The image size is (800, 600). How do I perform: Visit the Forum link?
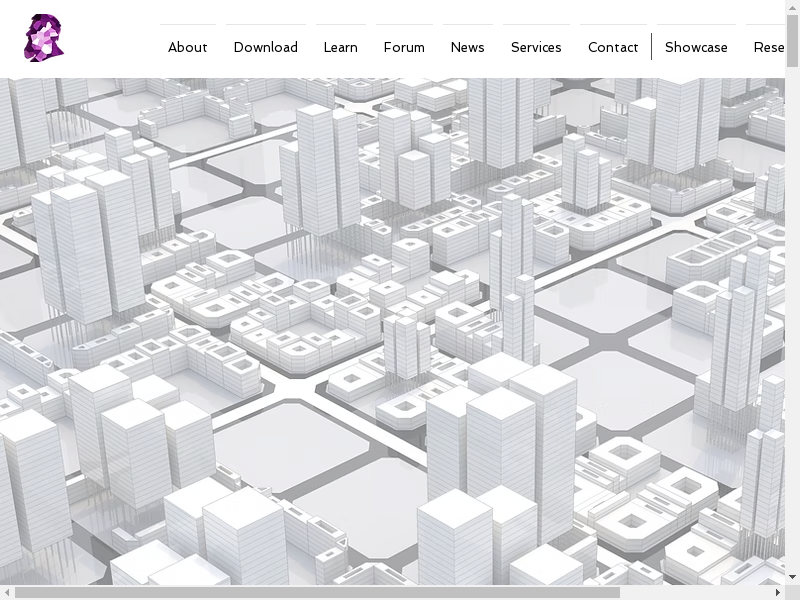coord(404,47)
